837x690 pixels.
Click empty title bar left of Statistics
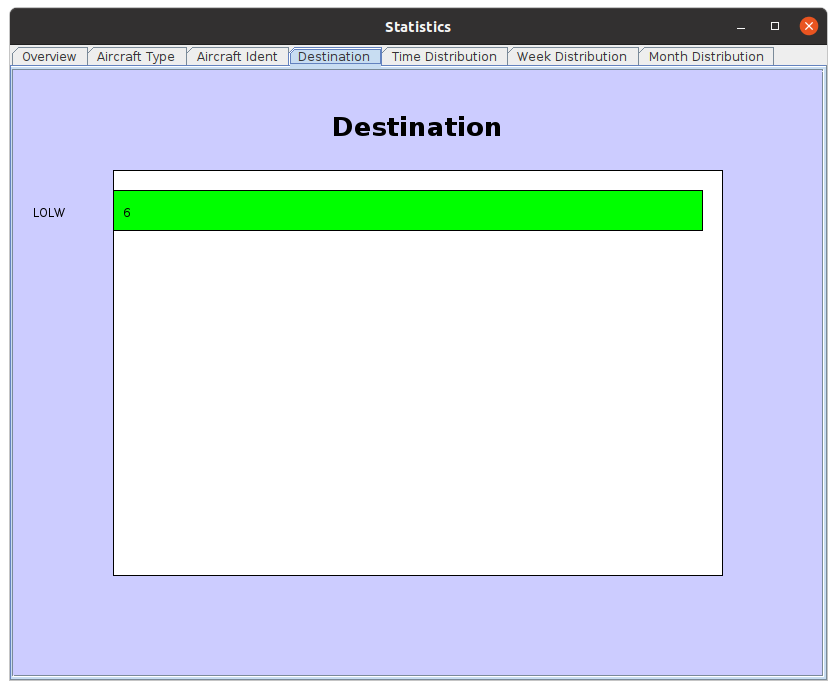[x=200, y=27]
